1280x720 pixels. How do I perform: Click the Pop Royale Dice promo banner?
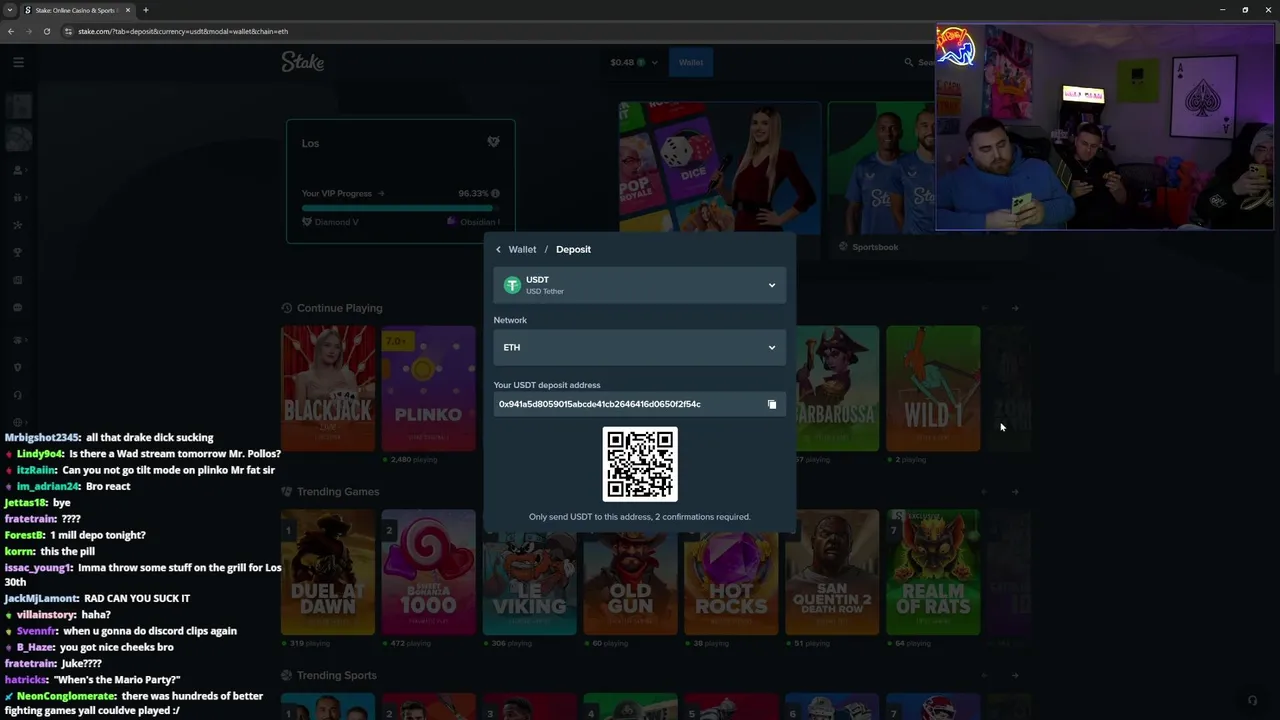[x=719, y=167]
